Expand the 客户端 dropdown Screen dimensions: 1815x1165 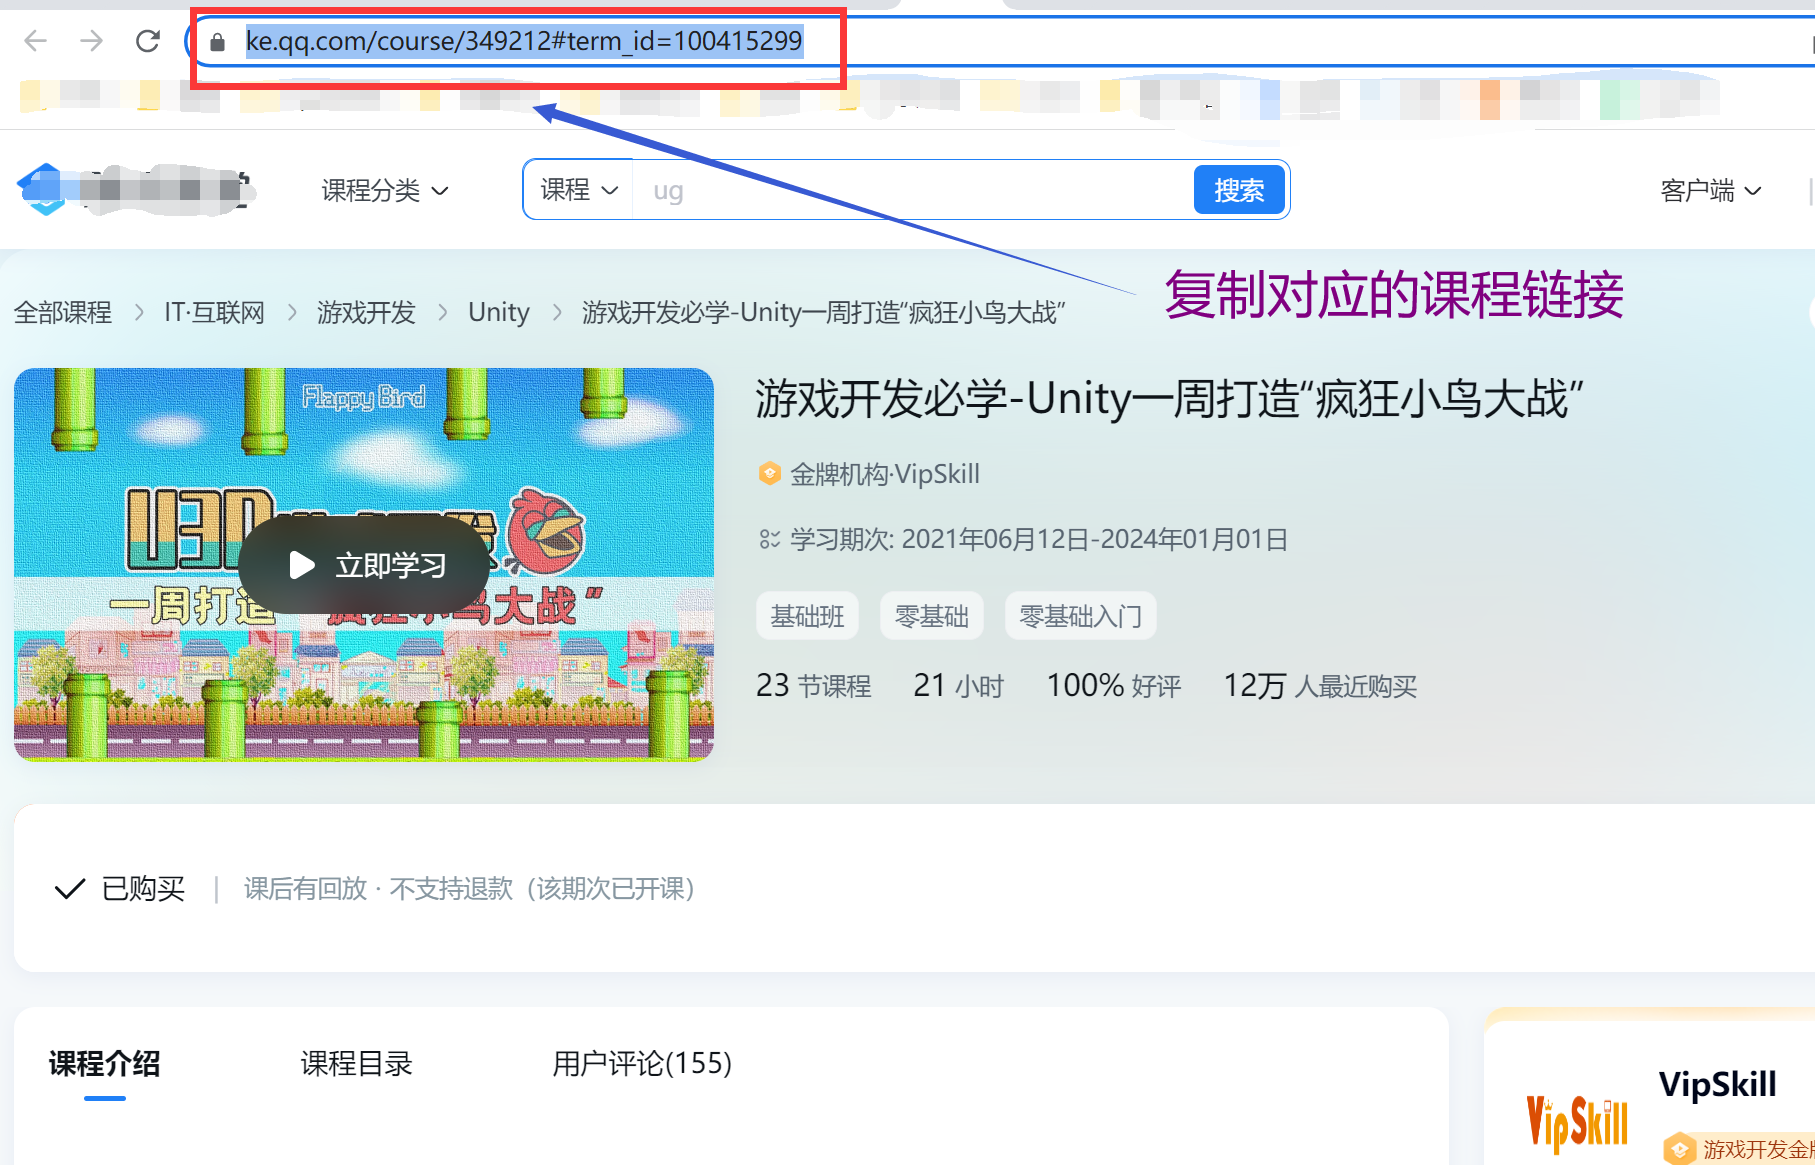click(x=1710, y=190)
